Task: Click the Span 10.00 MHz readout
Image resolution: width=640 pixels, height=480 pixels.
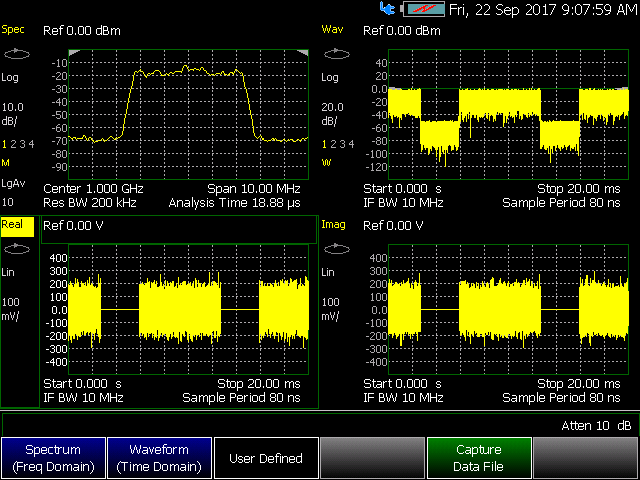Action: coord(254,189)
